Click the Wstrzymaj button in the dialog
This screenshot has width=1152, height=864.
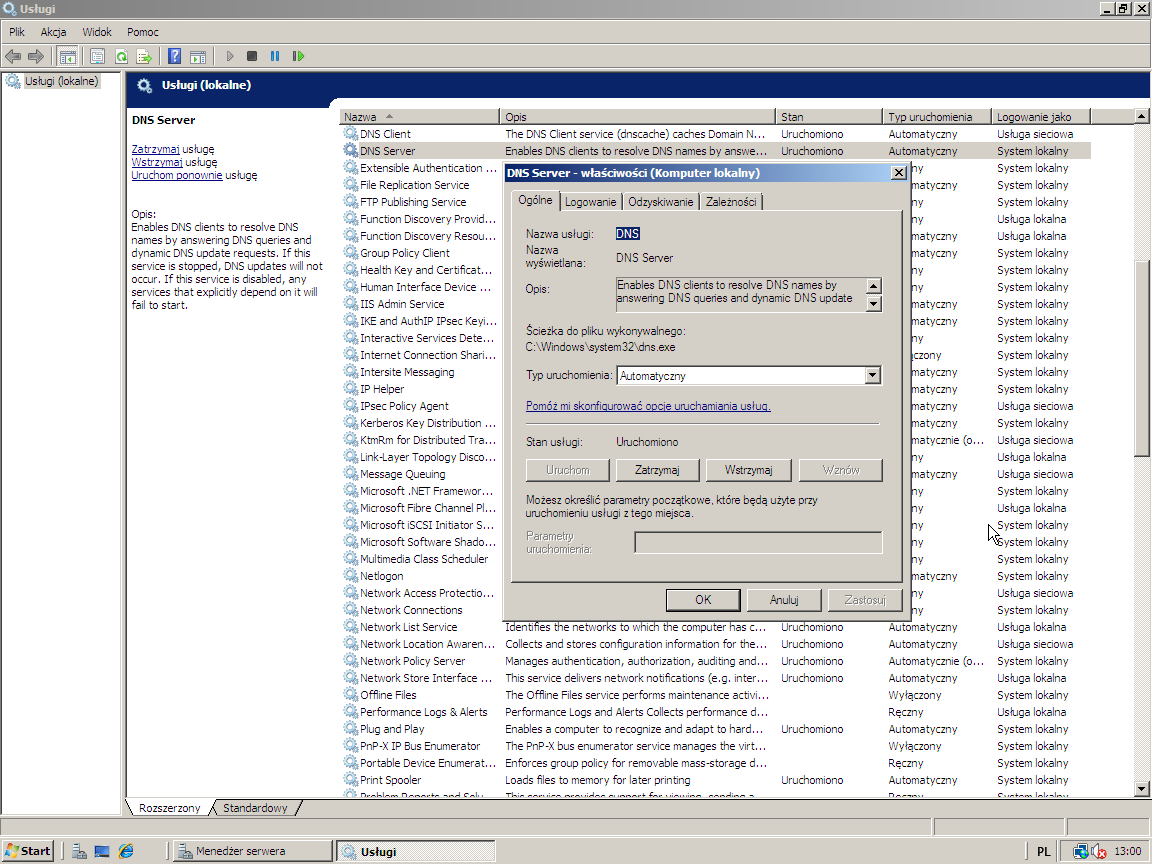tap(748, 469)
